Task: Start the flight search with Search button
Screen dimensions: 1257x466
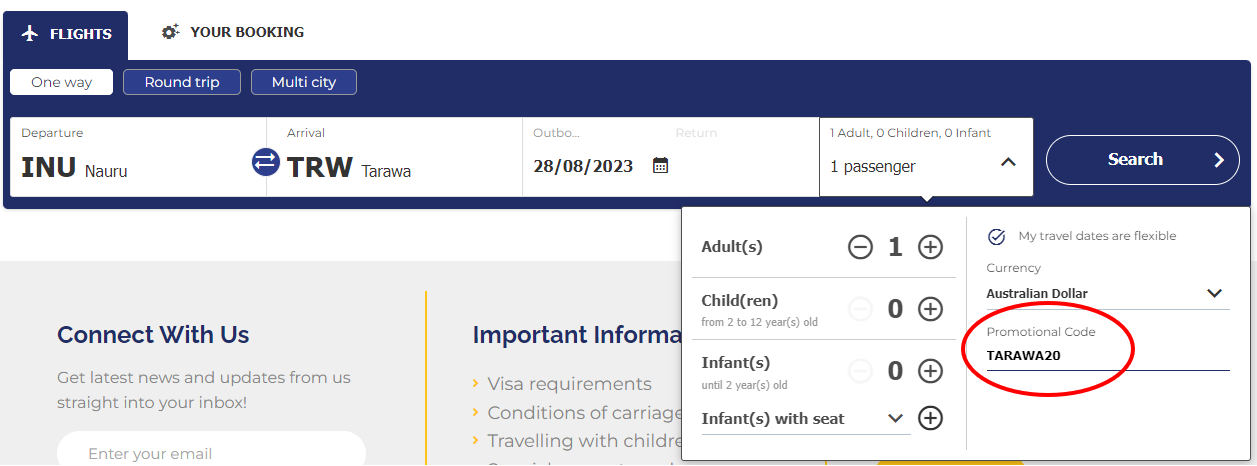Action: tap(1143, 160)
